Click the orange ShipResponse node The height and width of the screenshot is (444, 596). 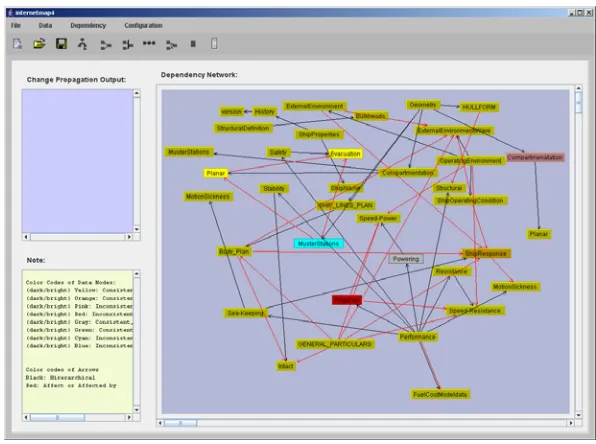point(486,254)
